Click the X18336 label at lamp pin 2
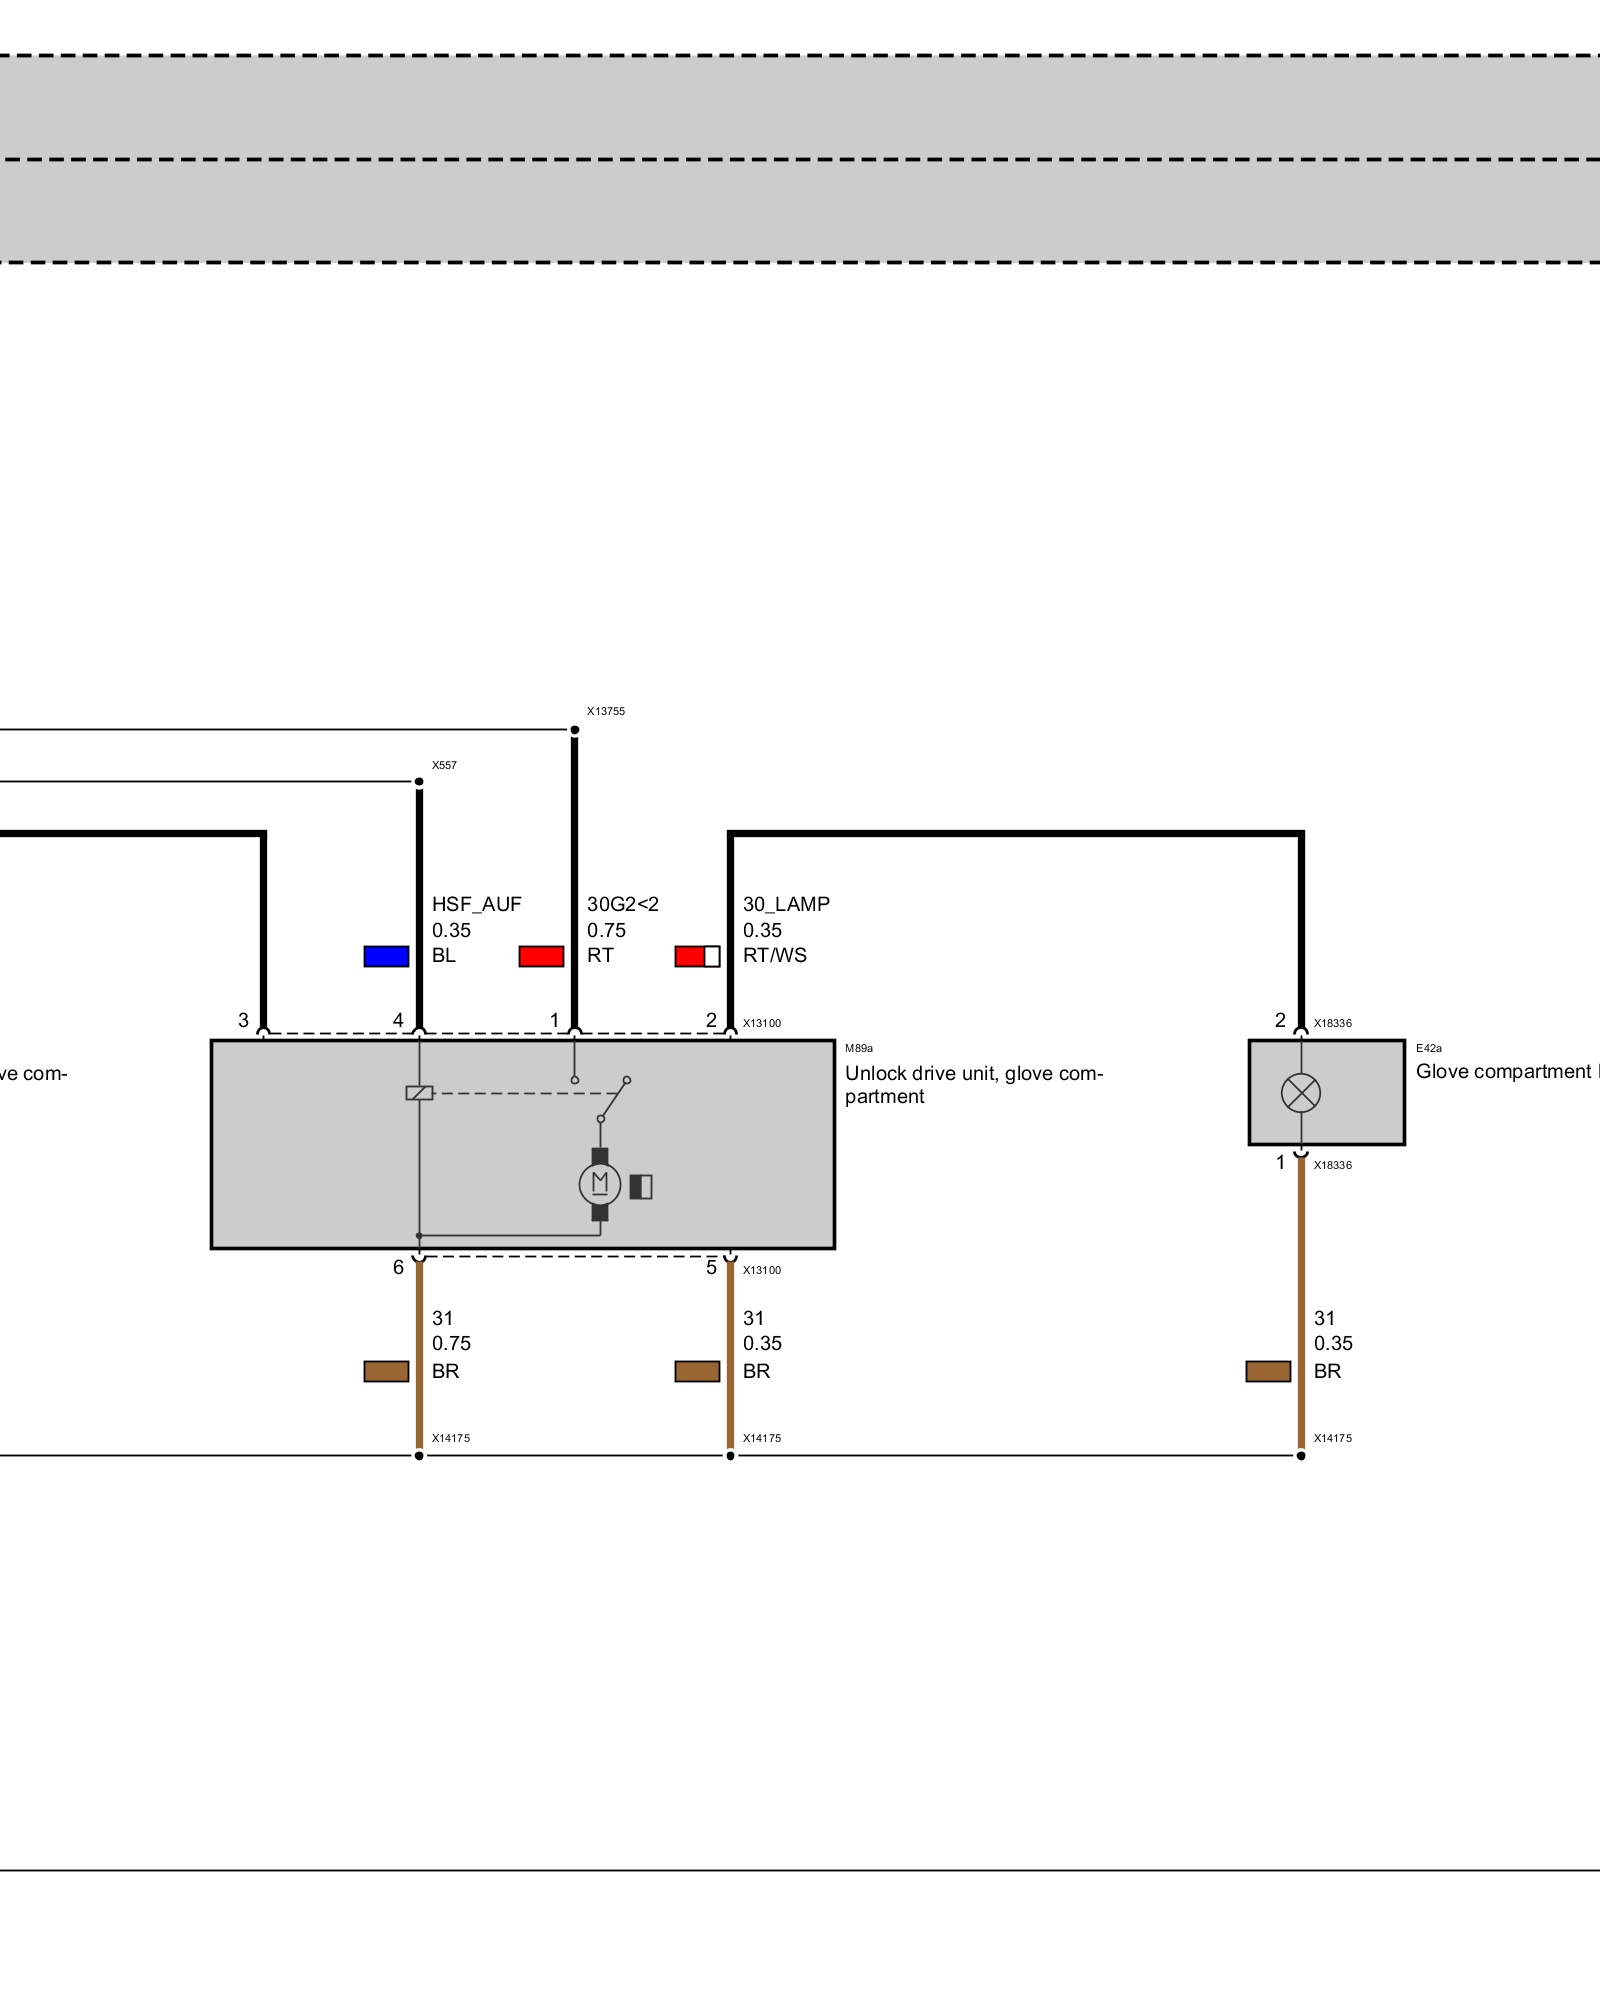 coord(1333,1023)
